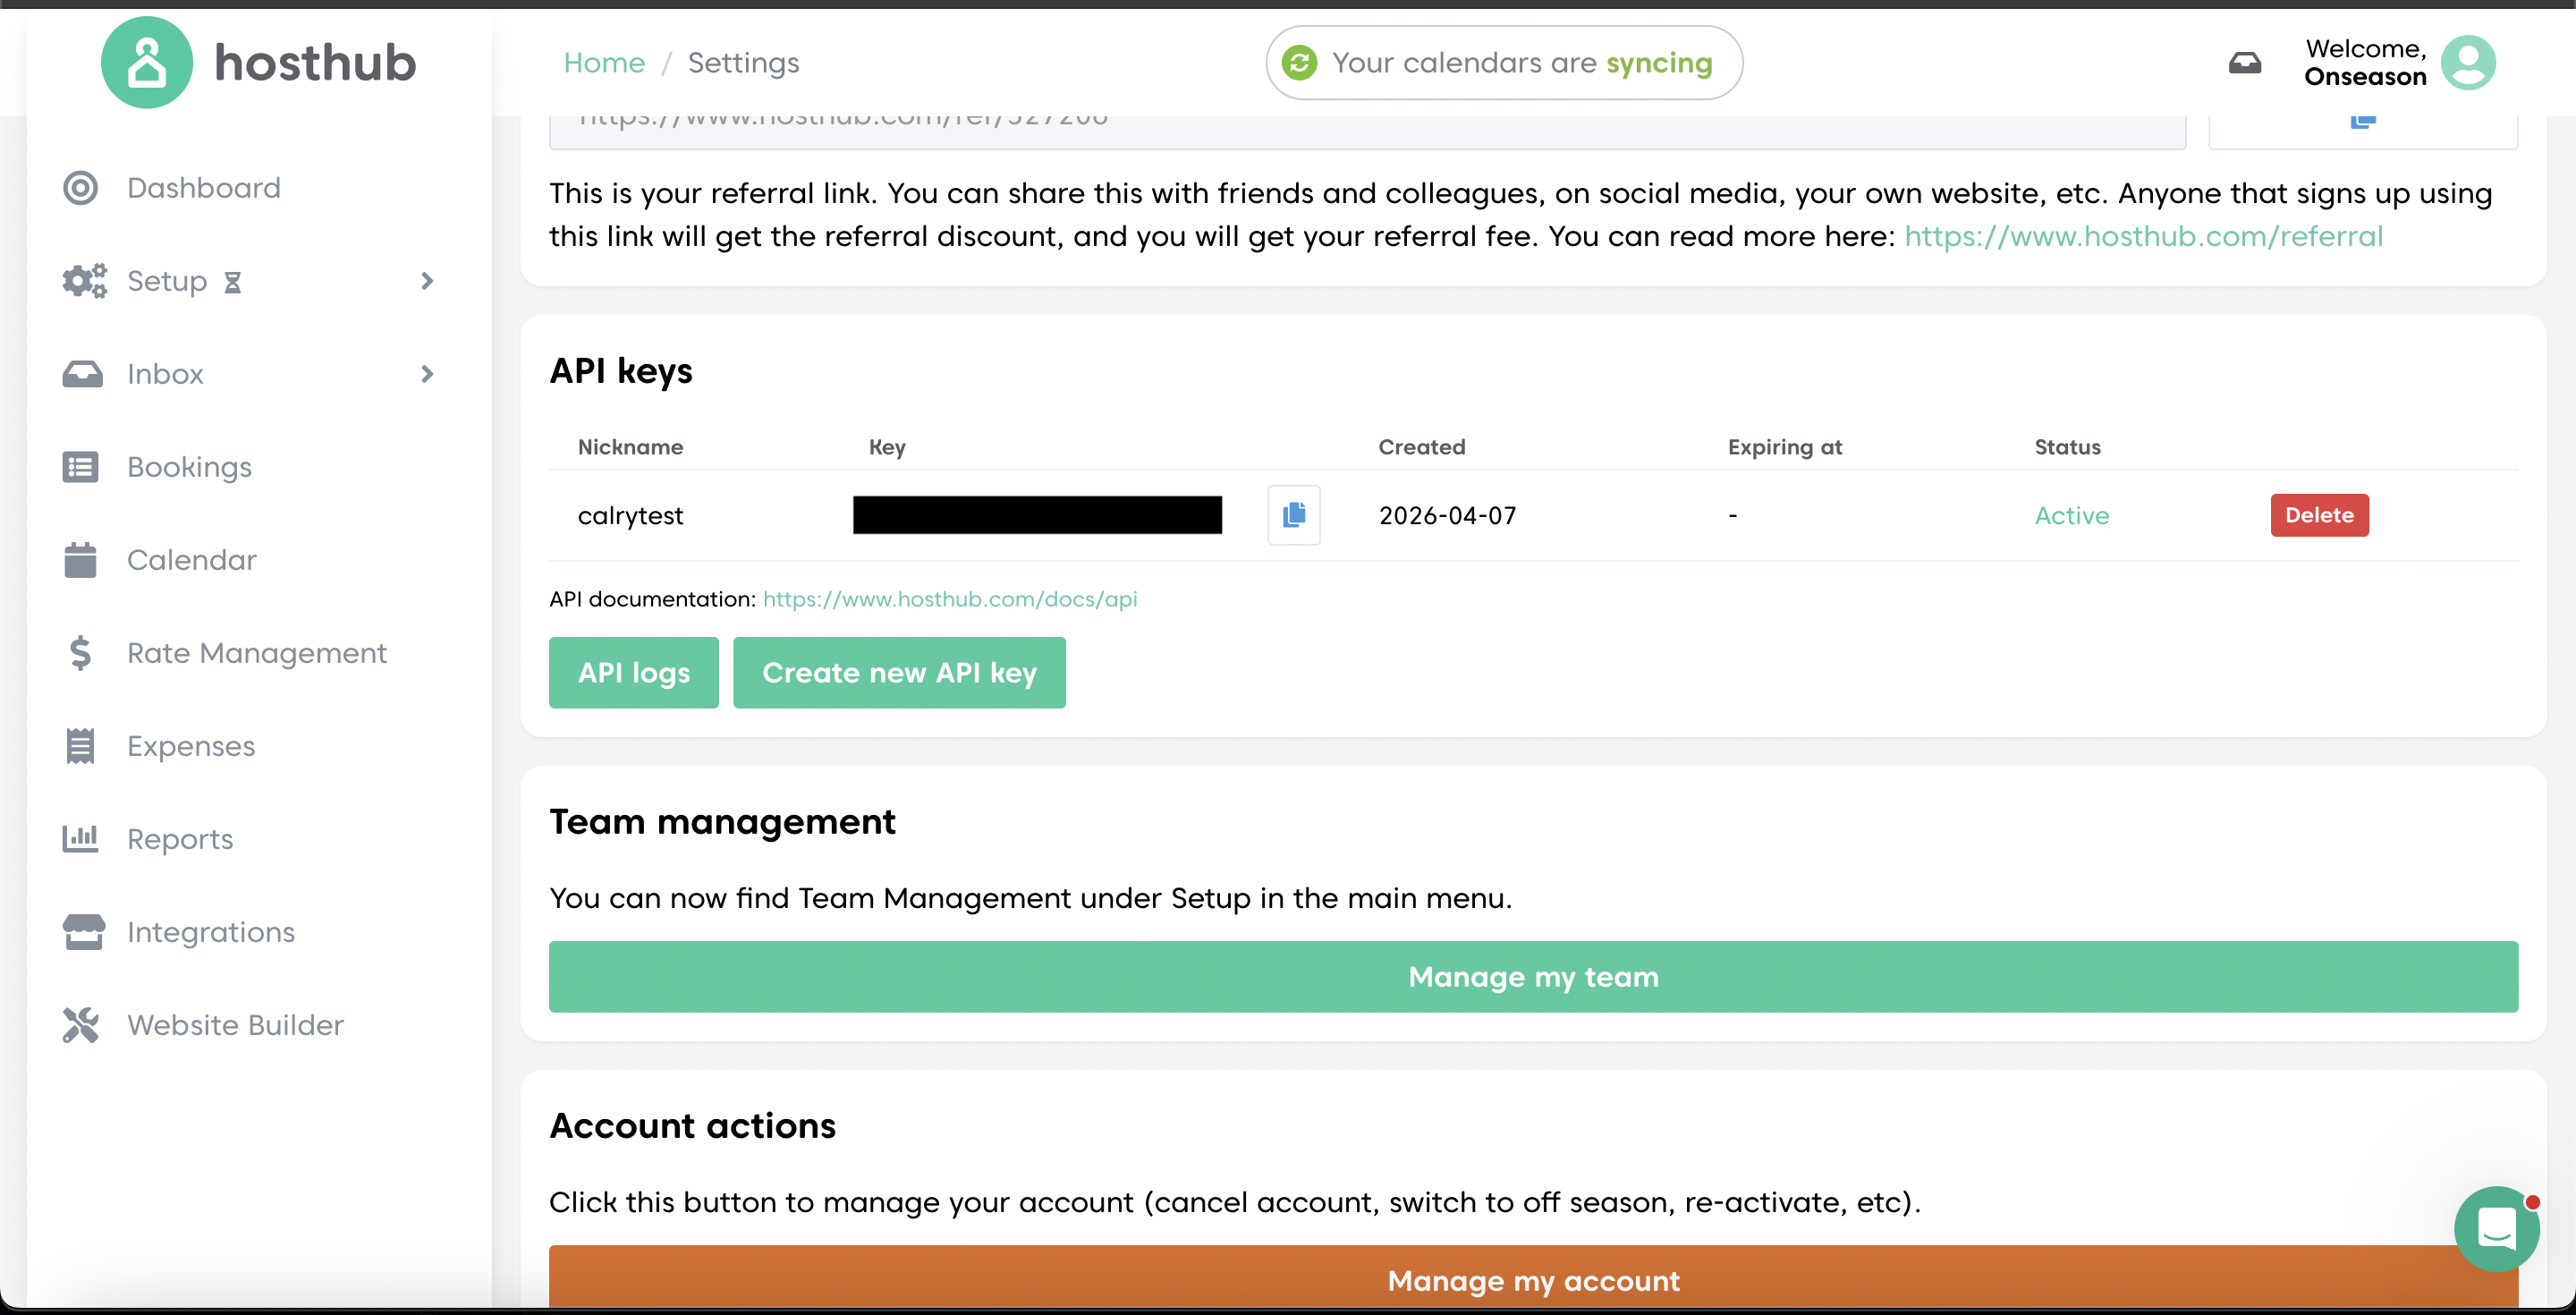Open the Calendar section
The height and width of the screenshot is (1315, 2576).
coord(192,560)
